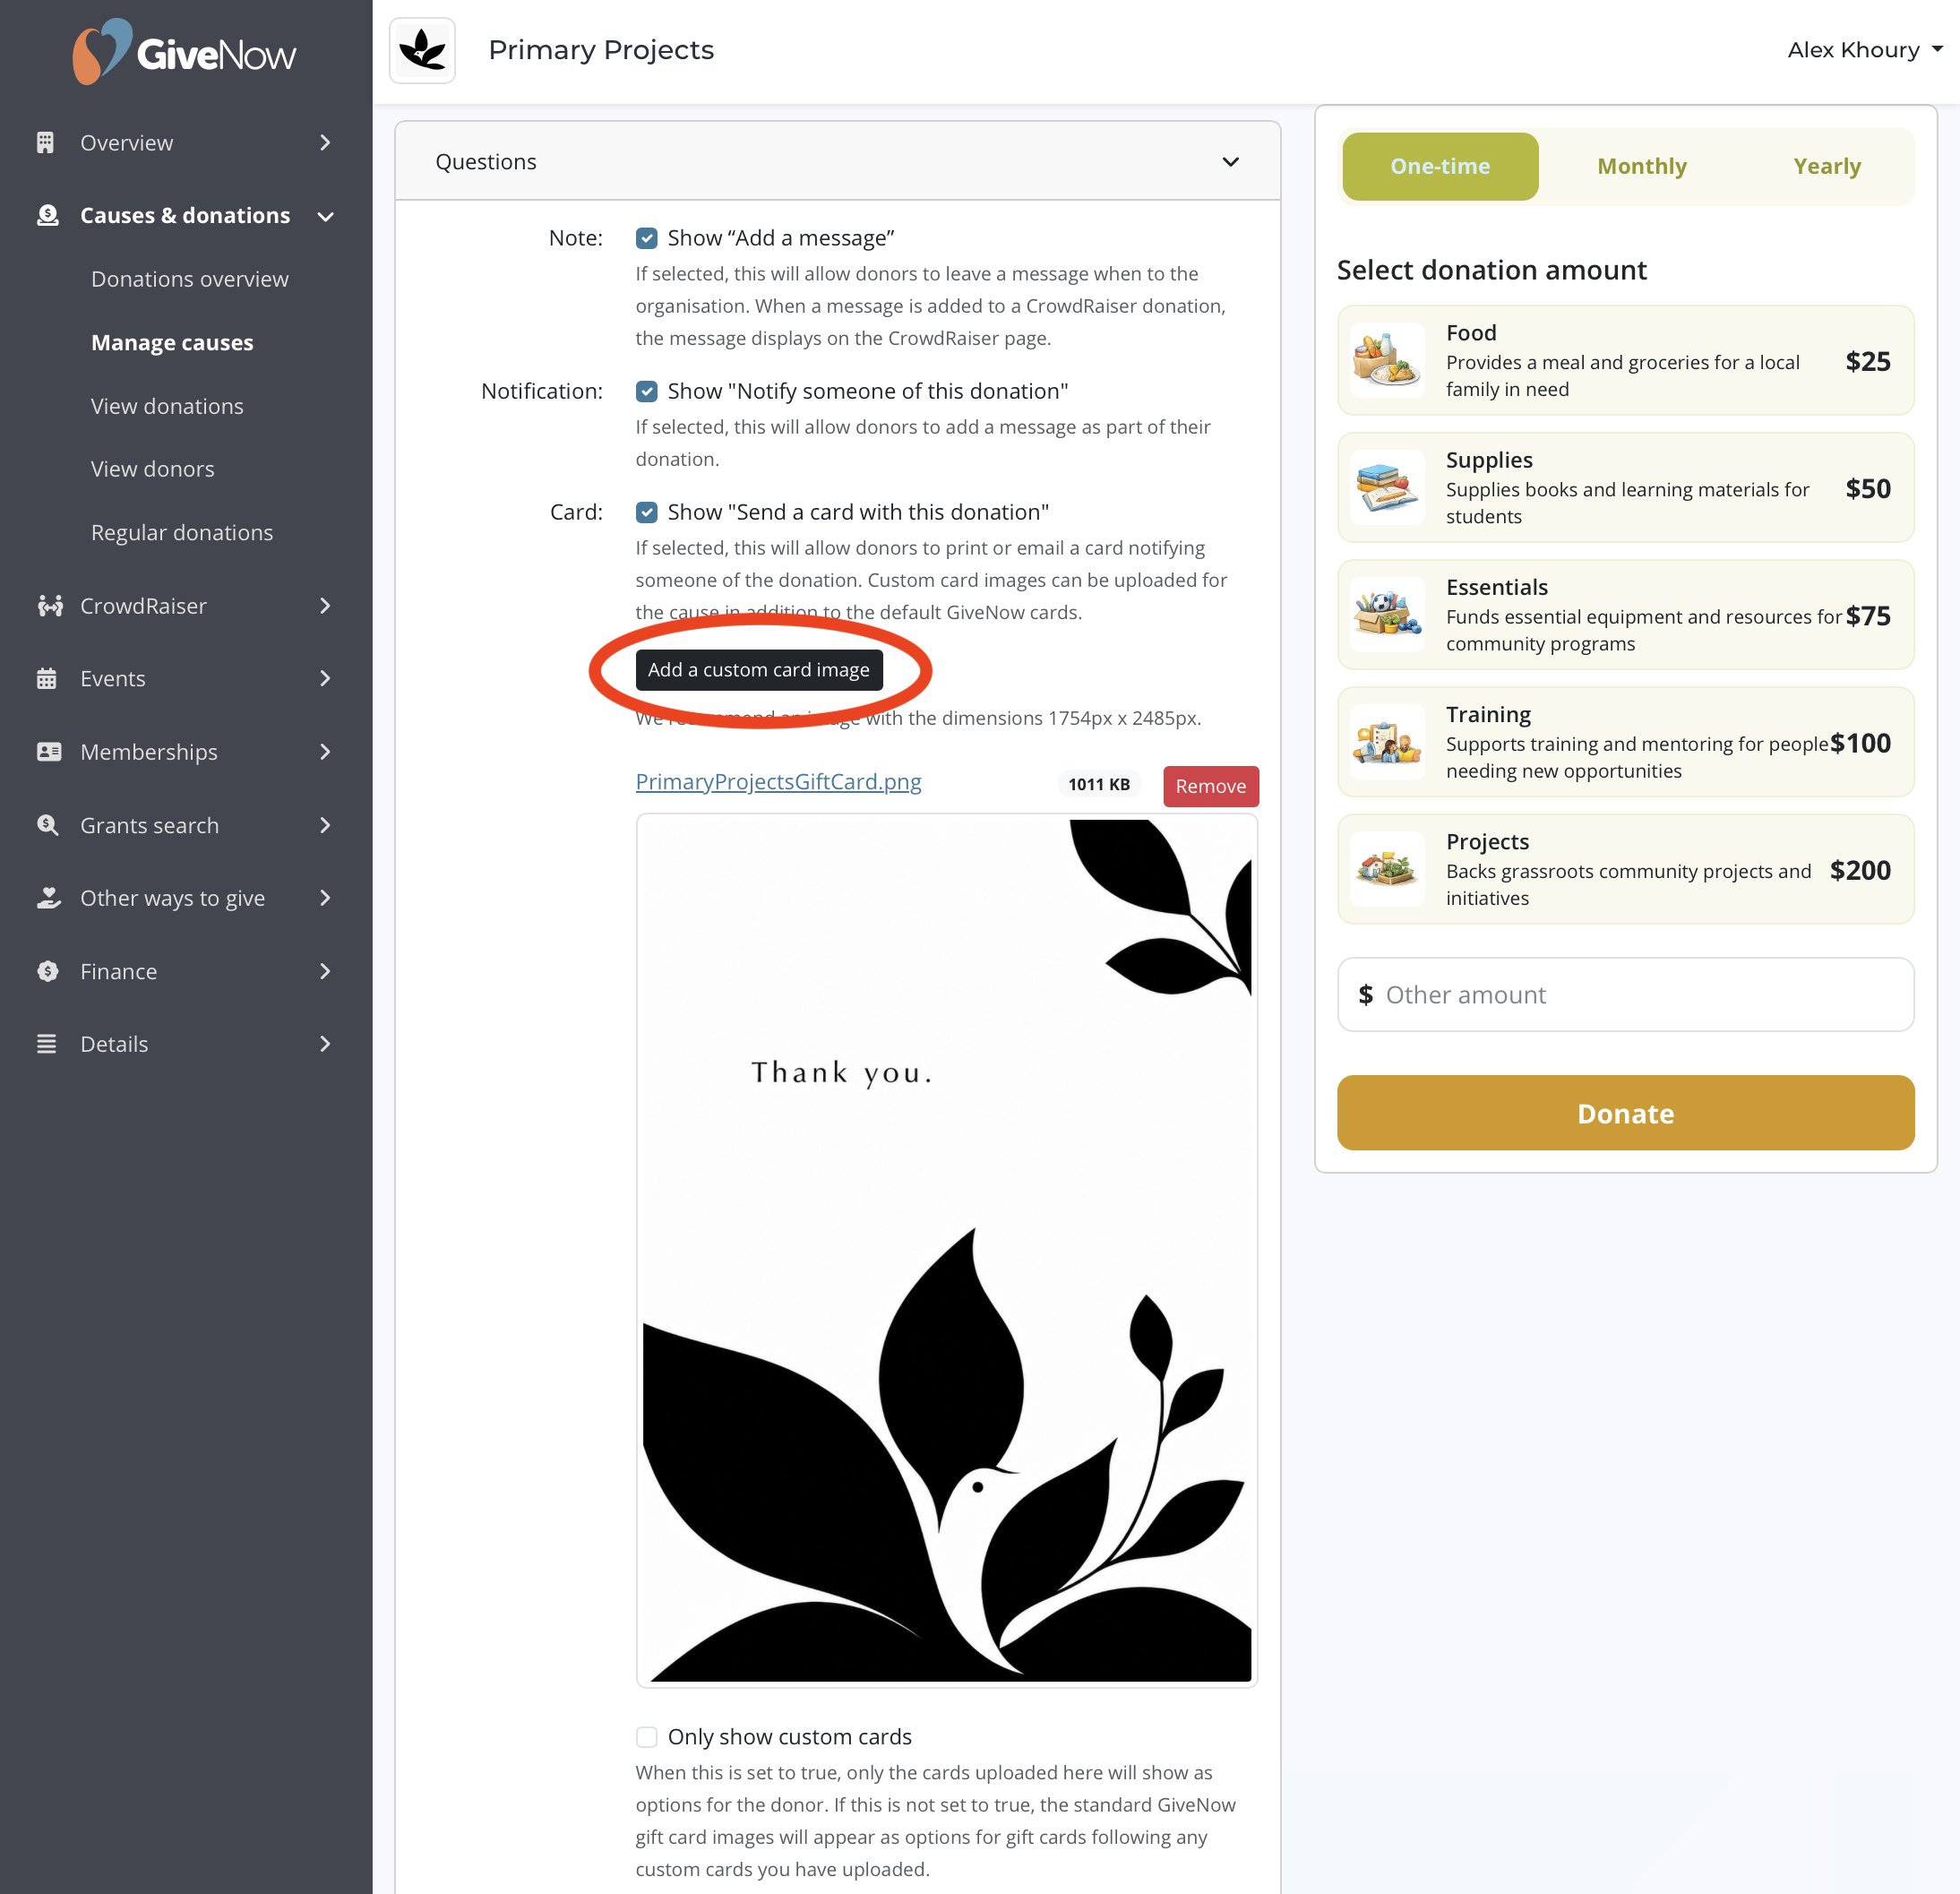Screen dimensions: 1960x1894
Task: Click the Projects house image
Action: tap(1387, 869)
